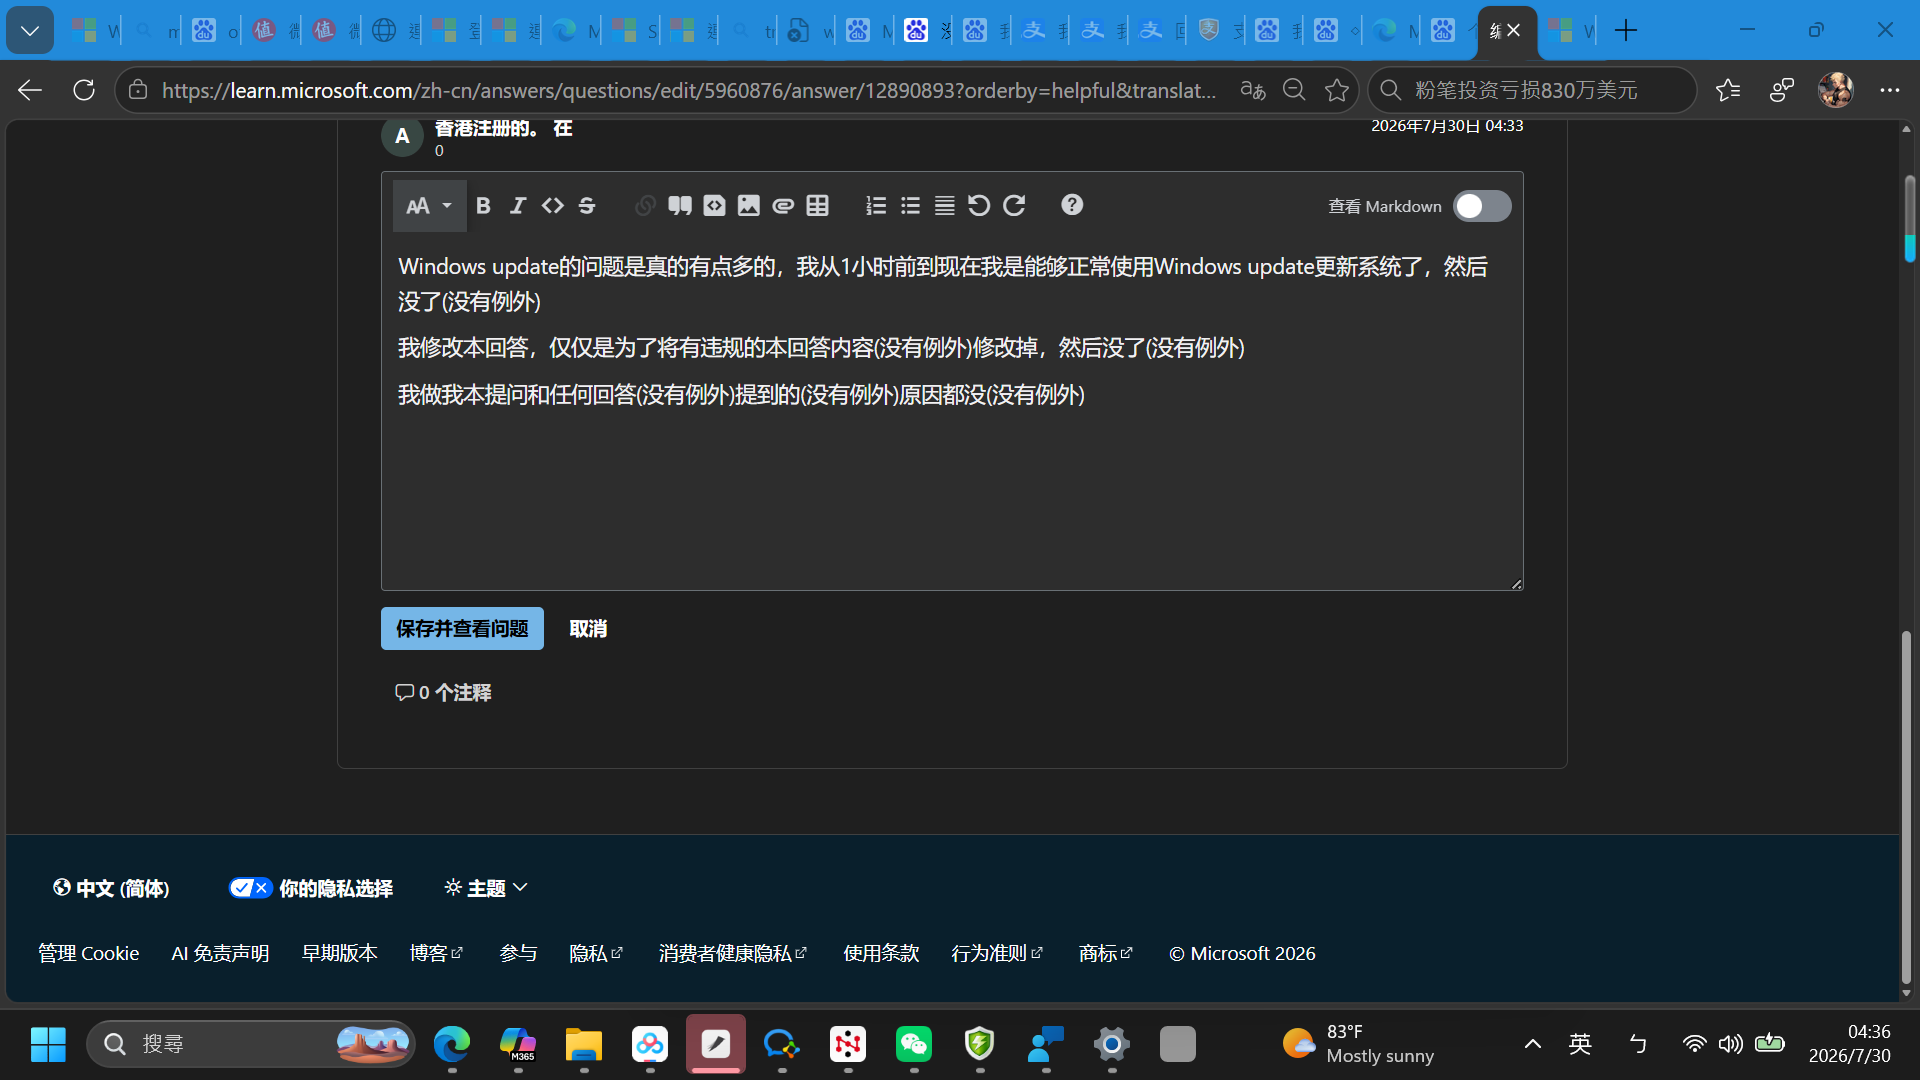Image resolution: width=1920 pixels, height=1080 pixels.
Task: Insert inline code with angle-bracket icon
Action: click(x=552, y=205)
